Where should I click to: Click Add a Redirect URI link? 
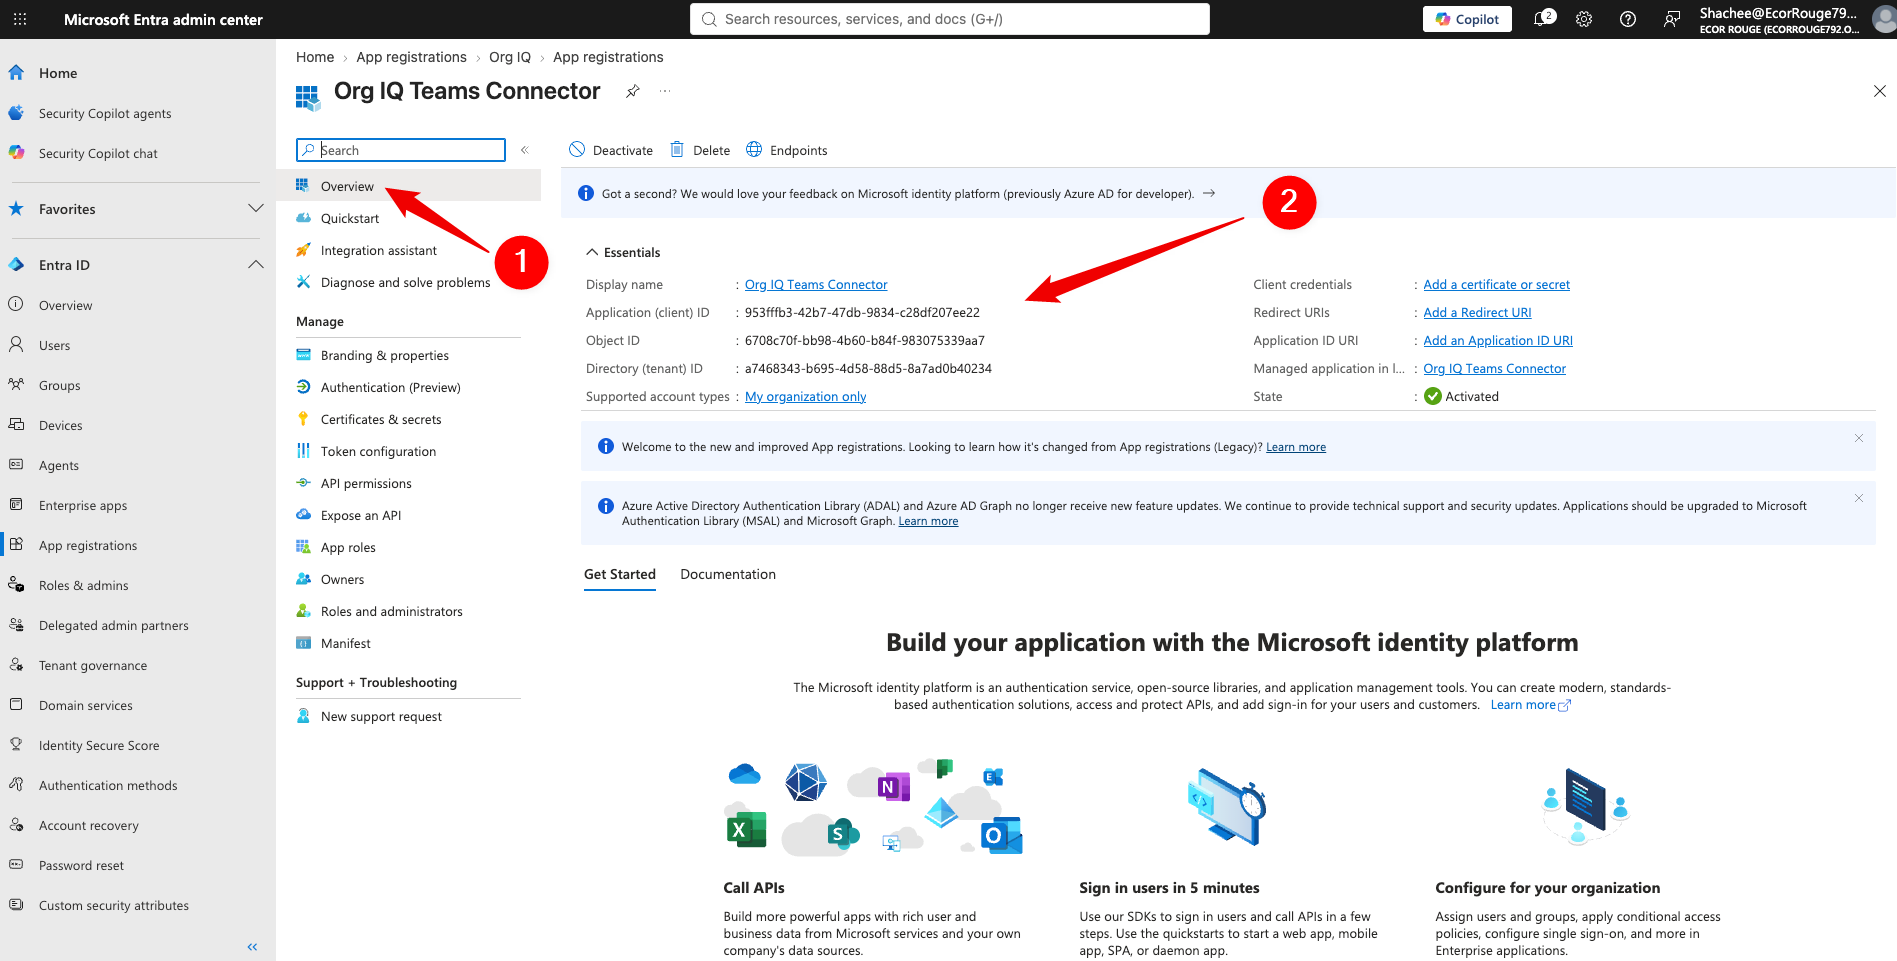(x=1477, y=313)
